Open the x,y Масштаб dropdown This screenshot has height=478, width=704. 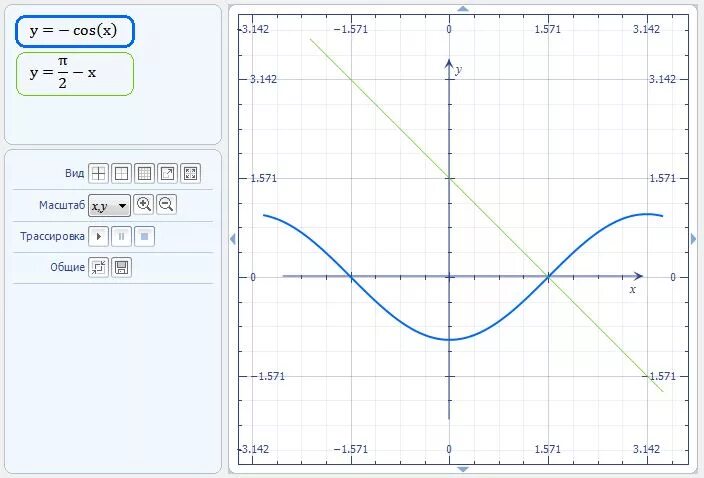(110, 206)
